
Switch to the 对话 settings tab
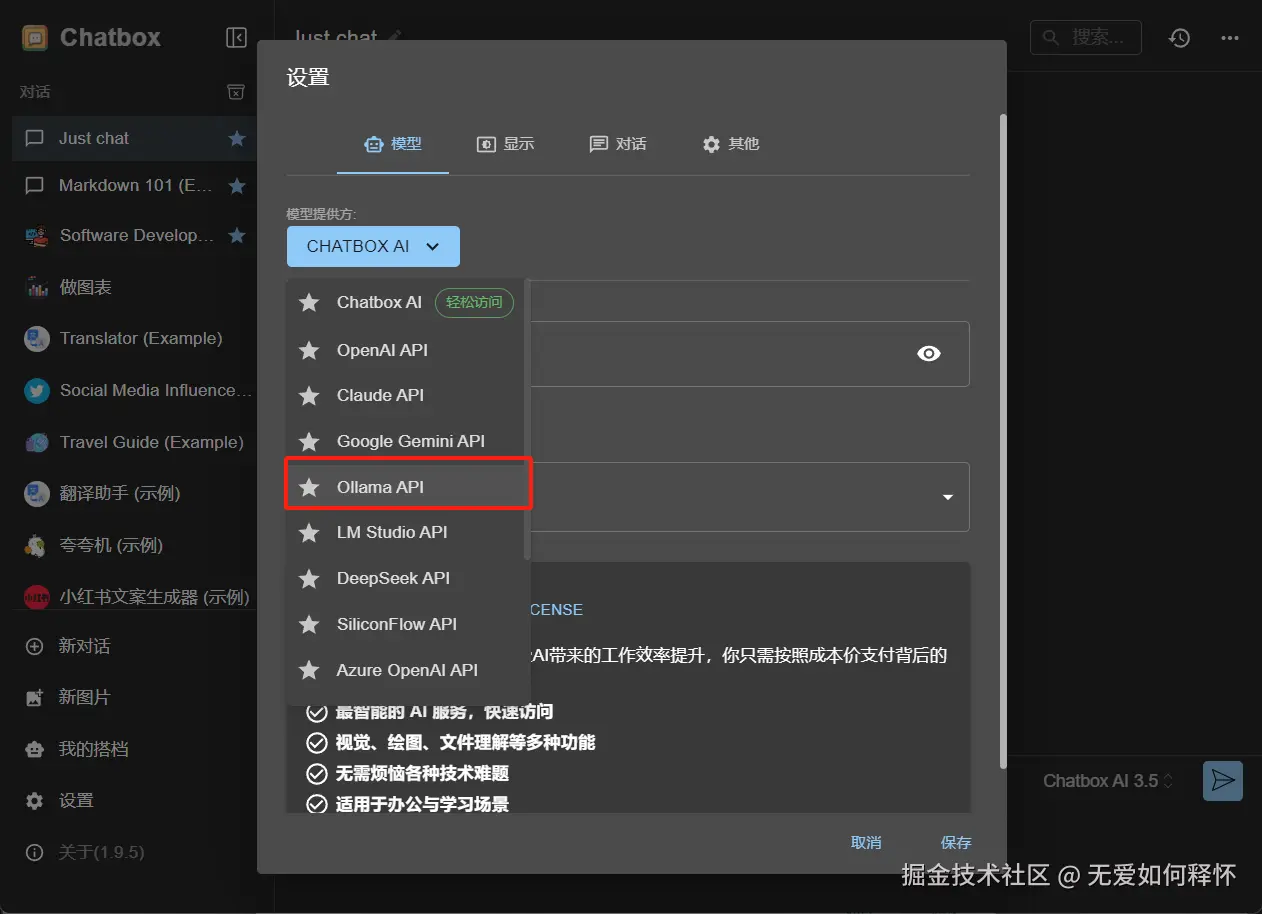point(618,144)
